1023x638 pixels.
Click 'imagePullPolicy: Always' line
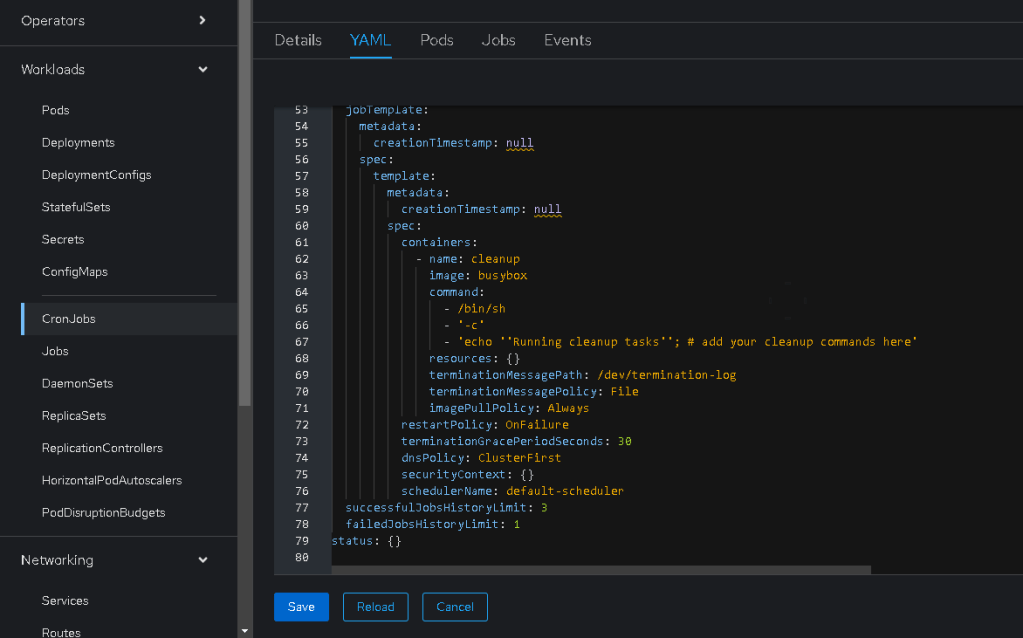[x=509, y=408]
